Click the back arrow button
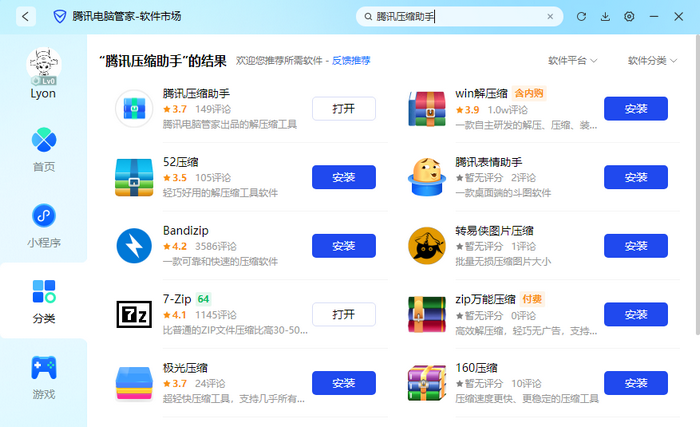700x427 pixels. click(x=25, y=17)
